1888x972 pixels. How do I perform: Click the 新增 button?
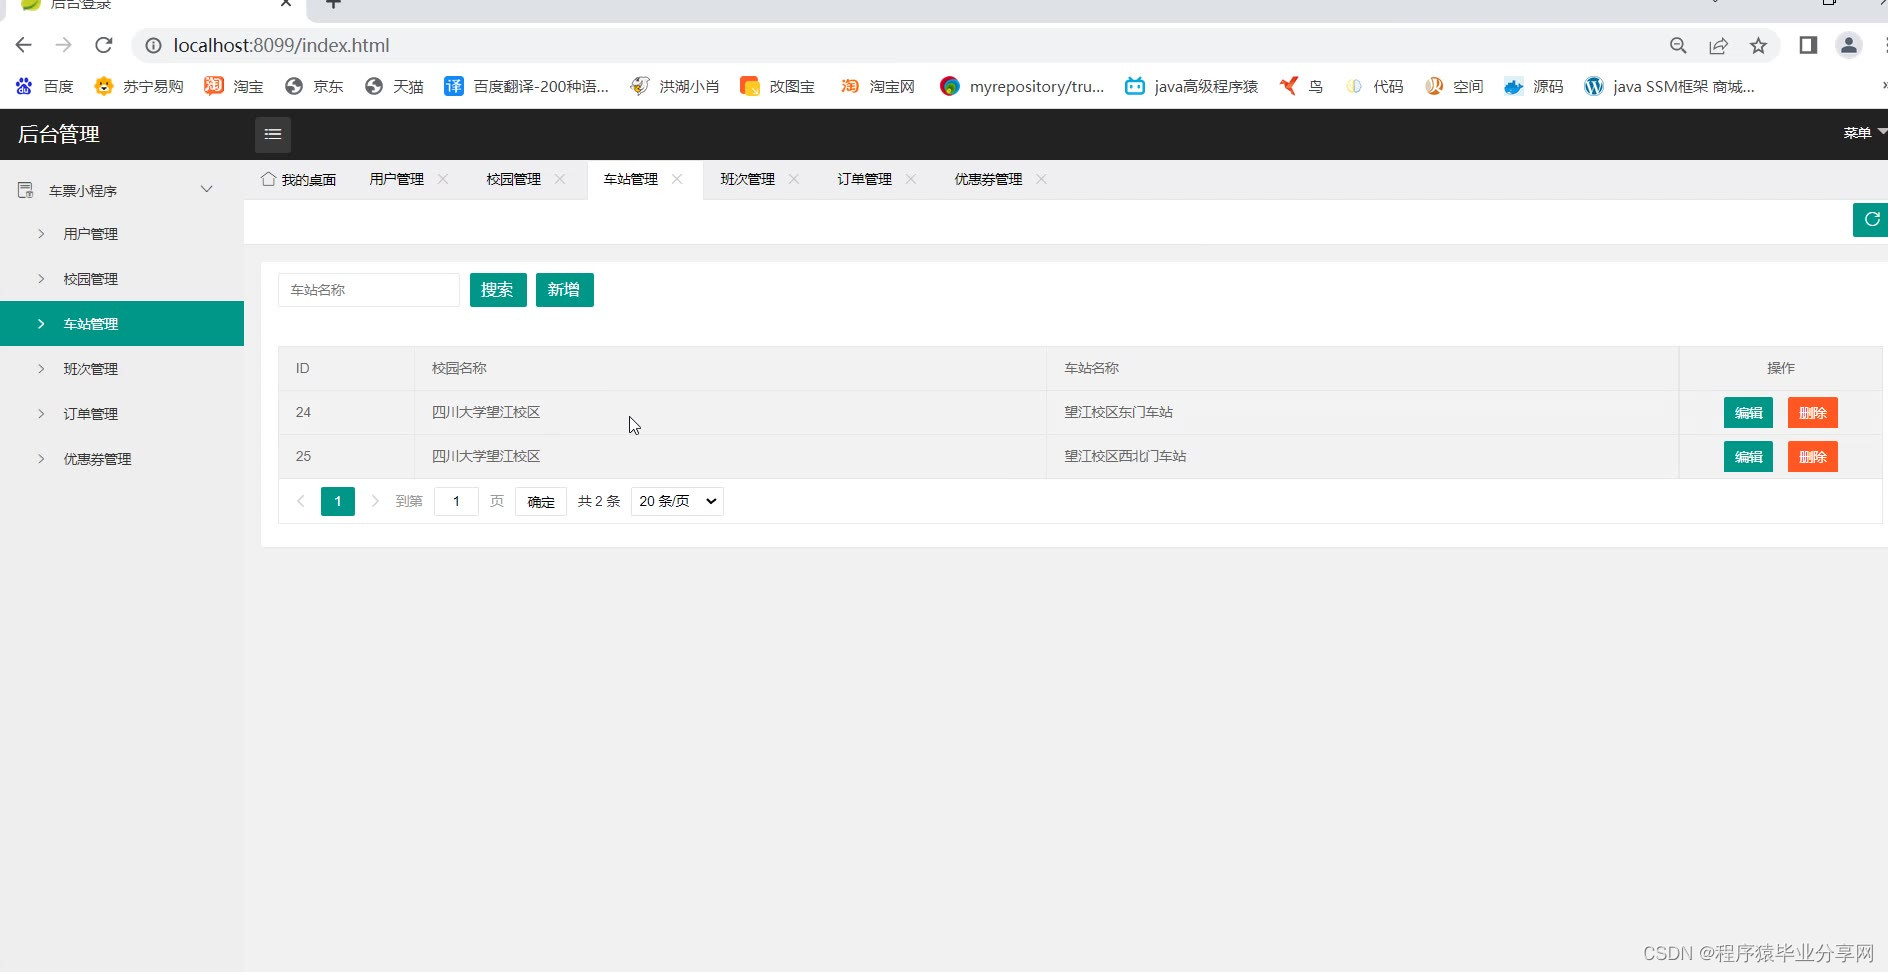565,290
